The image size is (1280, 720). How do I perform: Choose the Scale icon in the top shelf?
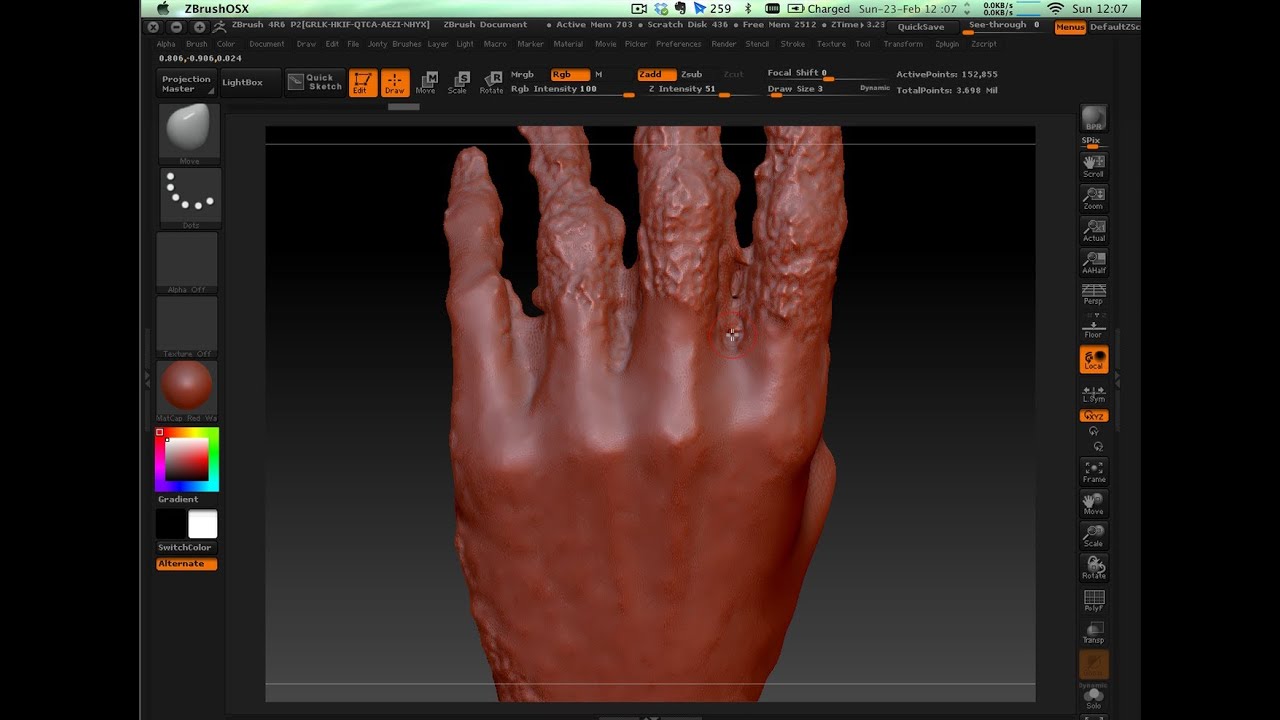(x=458, y=83)
